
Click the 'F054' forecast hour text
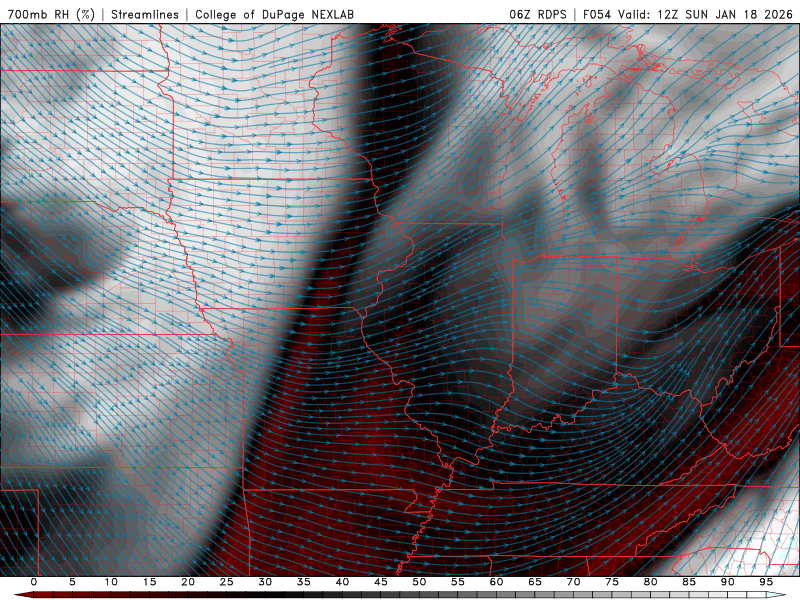click(596, 14)
